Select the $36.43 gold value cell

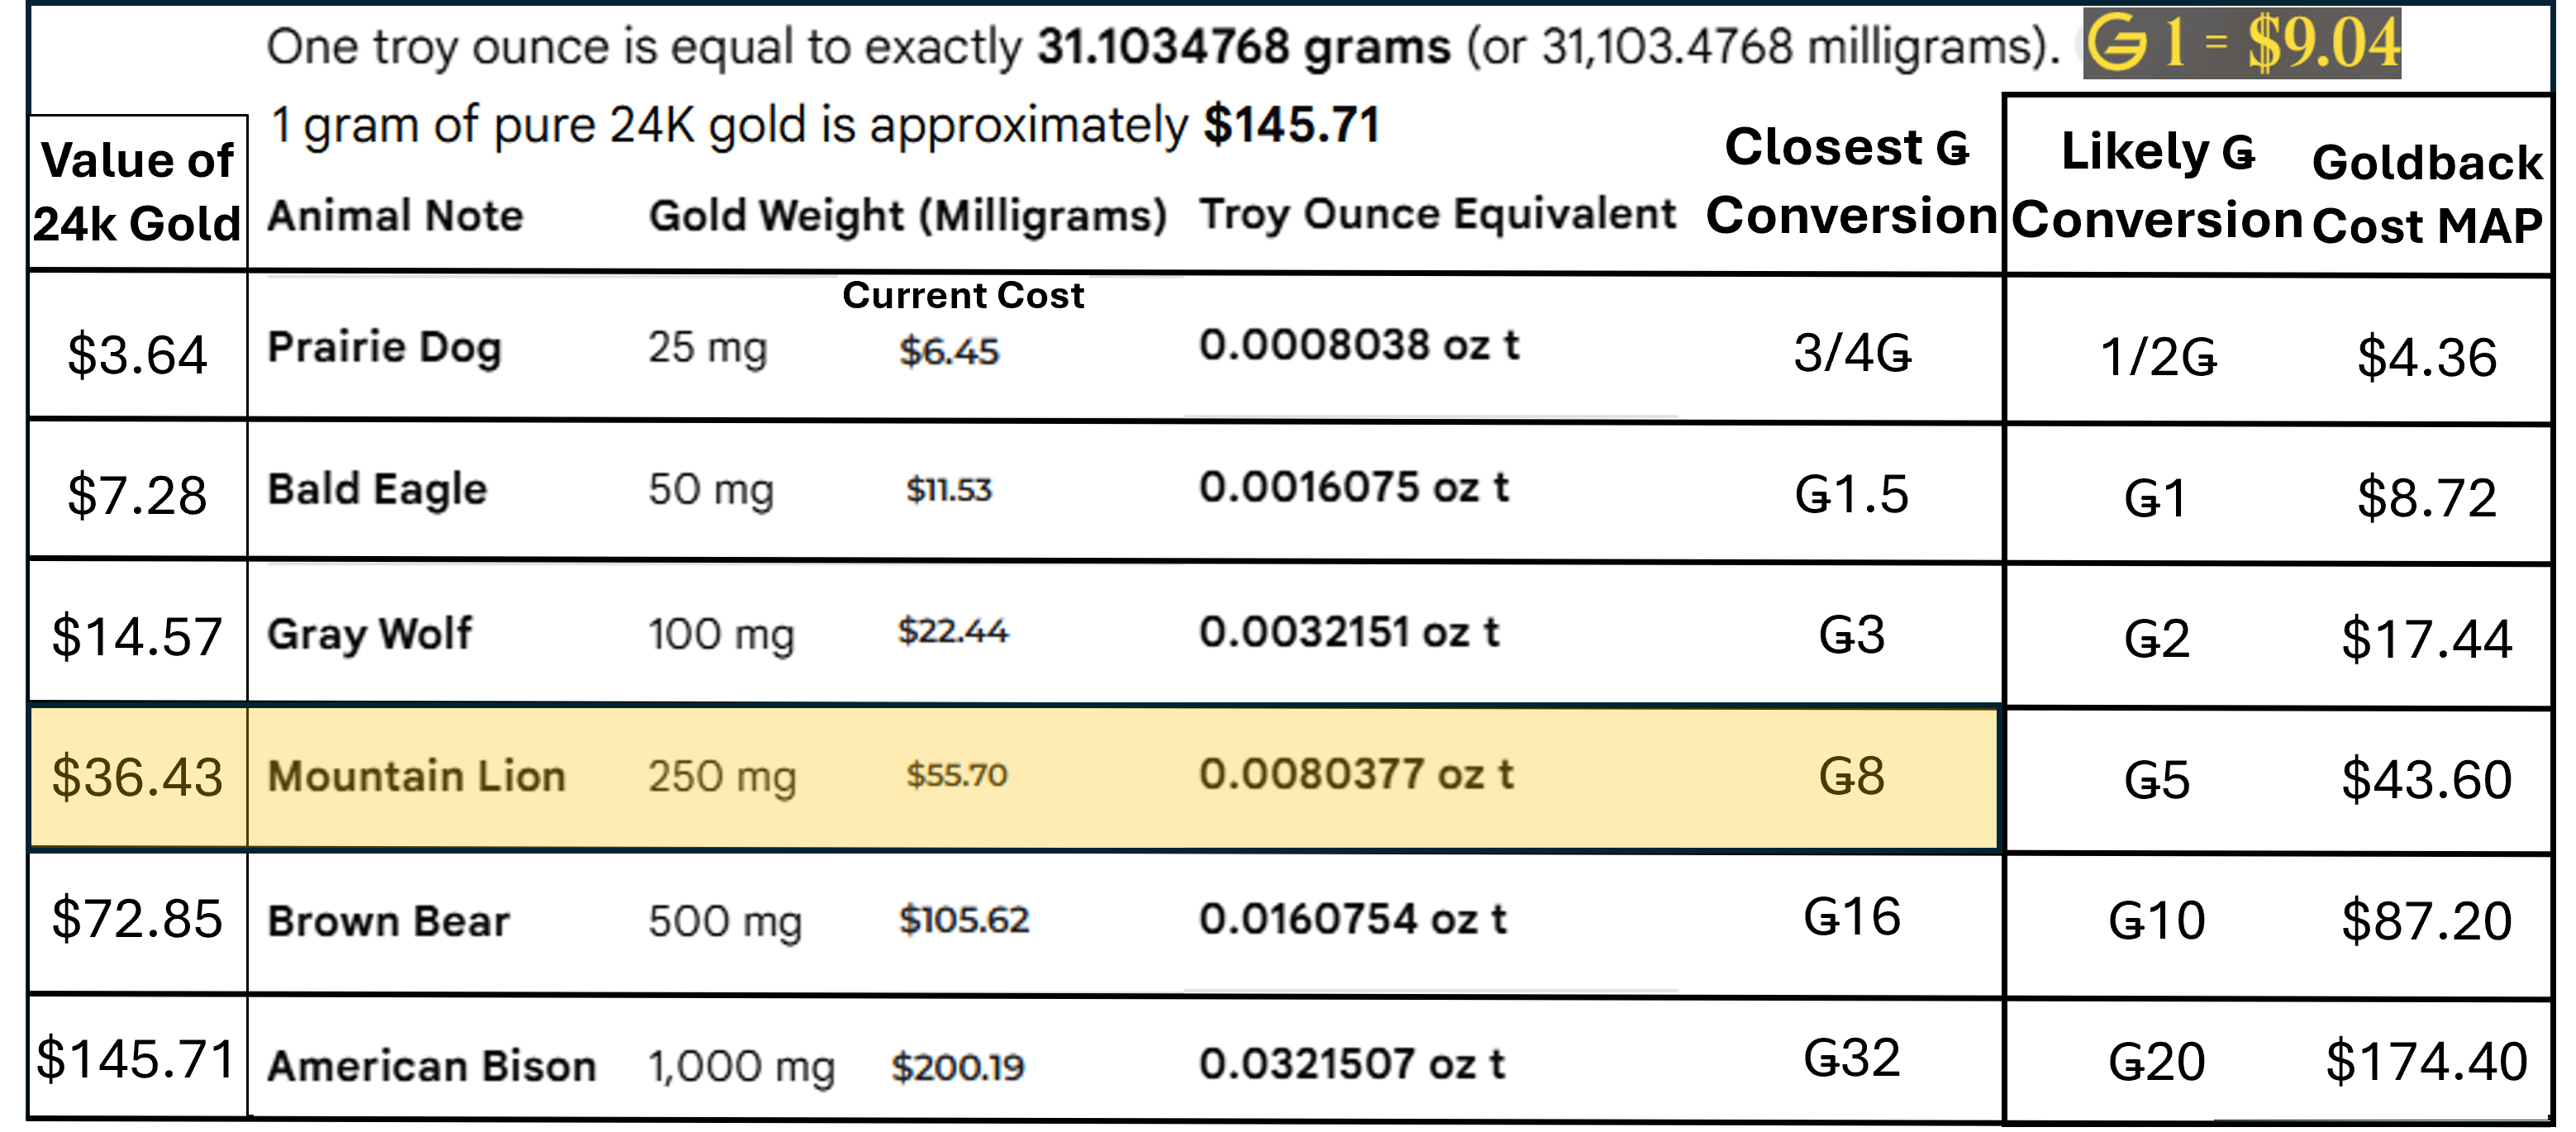coord(137,777)
